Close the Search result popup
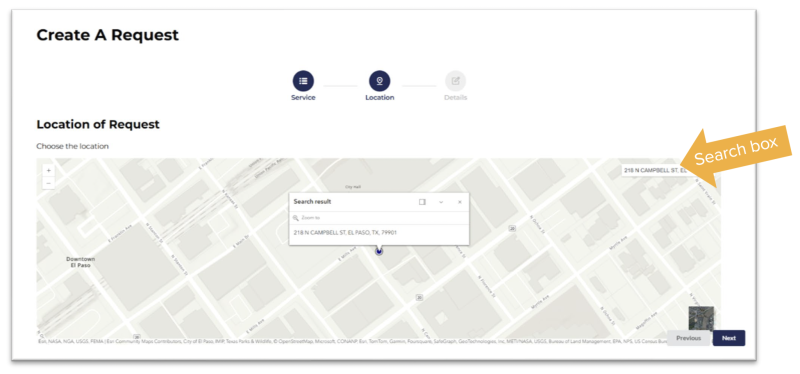This screenshot has height=374, width=800. [x=460, y=202]
